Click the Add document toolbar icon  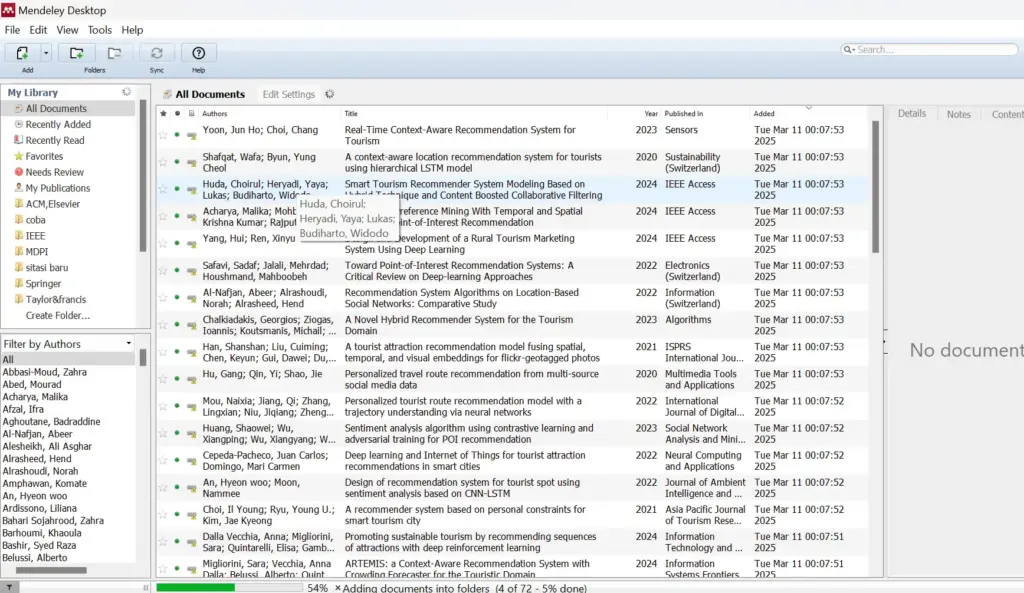coord(22,53)
